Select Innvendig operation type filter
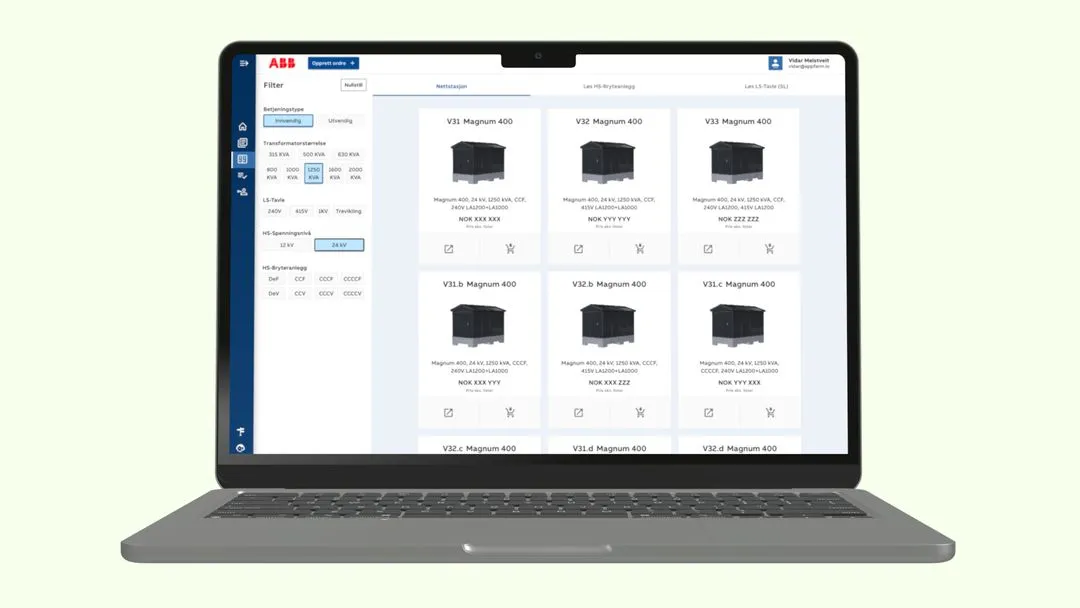Viewport: 1080px width, 608px height. tap(288, 120)
